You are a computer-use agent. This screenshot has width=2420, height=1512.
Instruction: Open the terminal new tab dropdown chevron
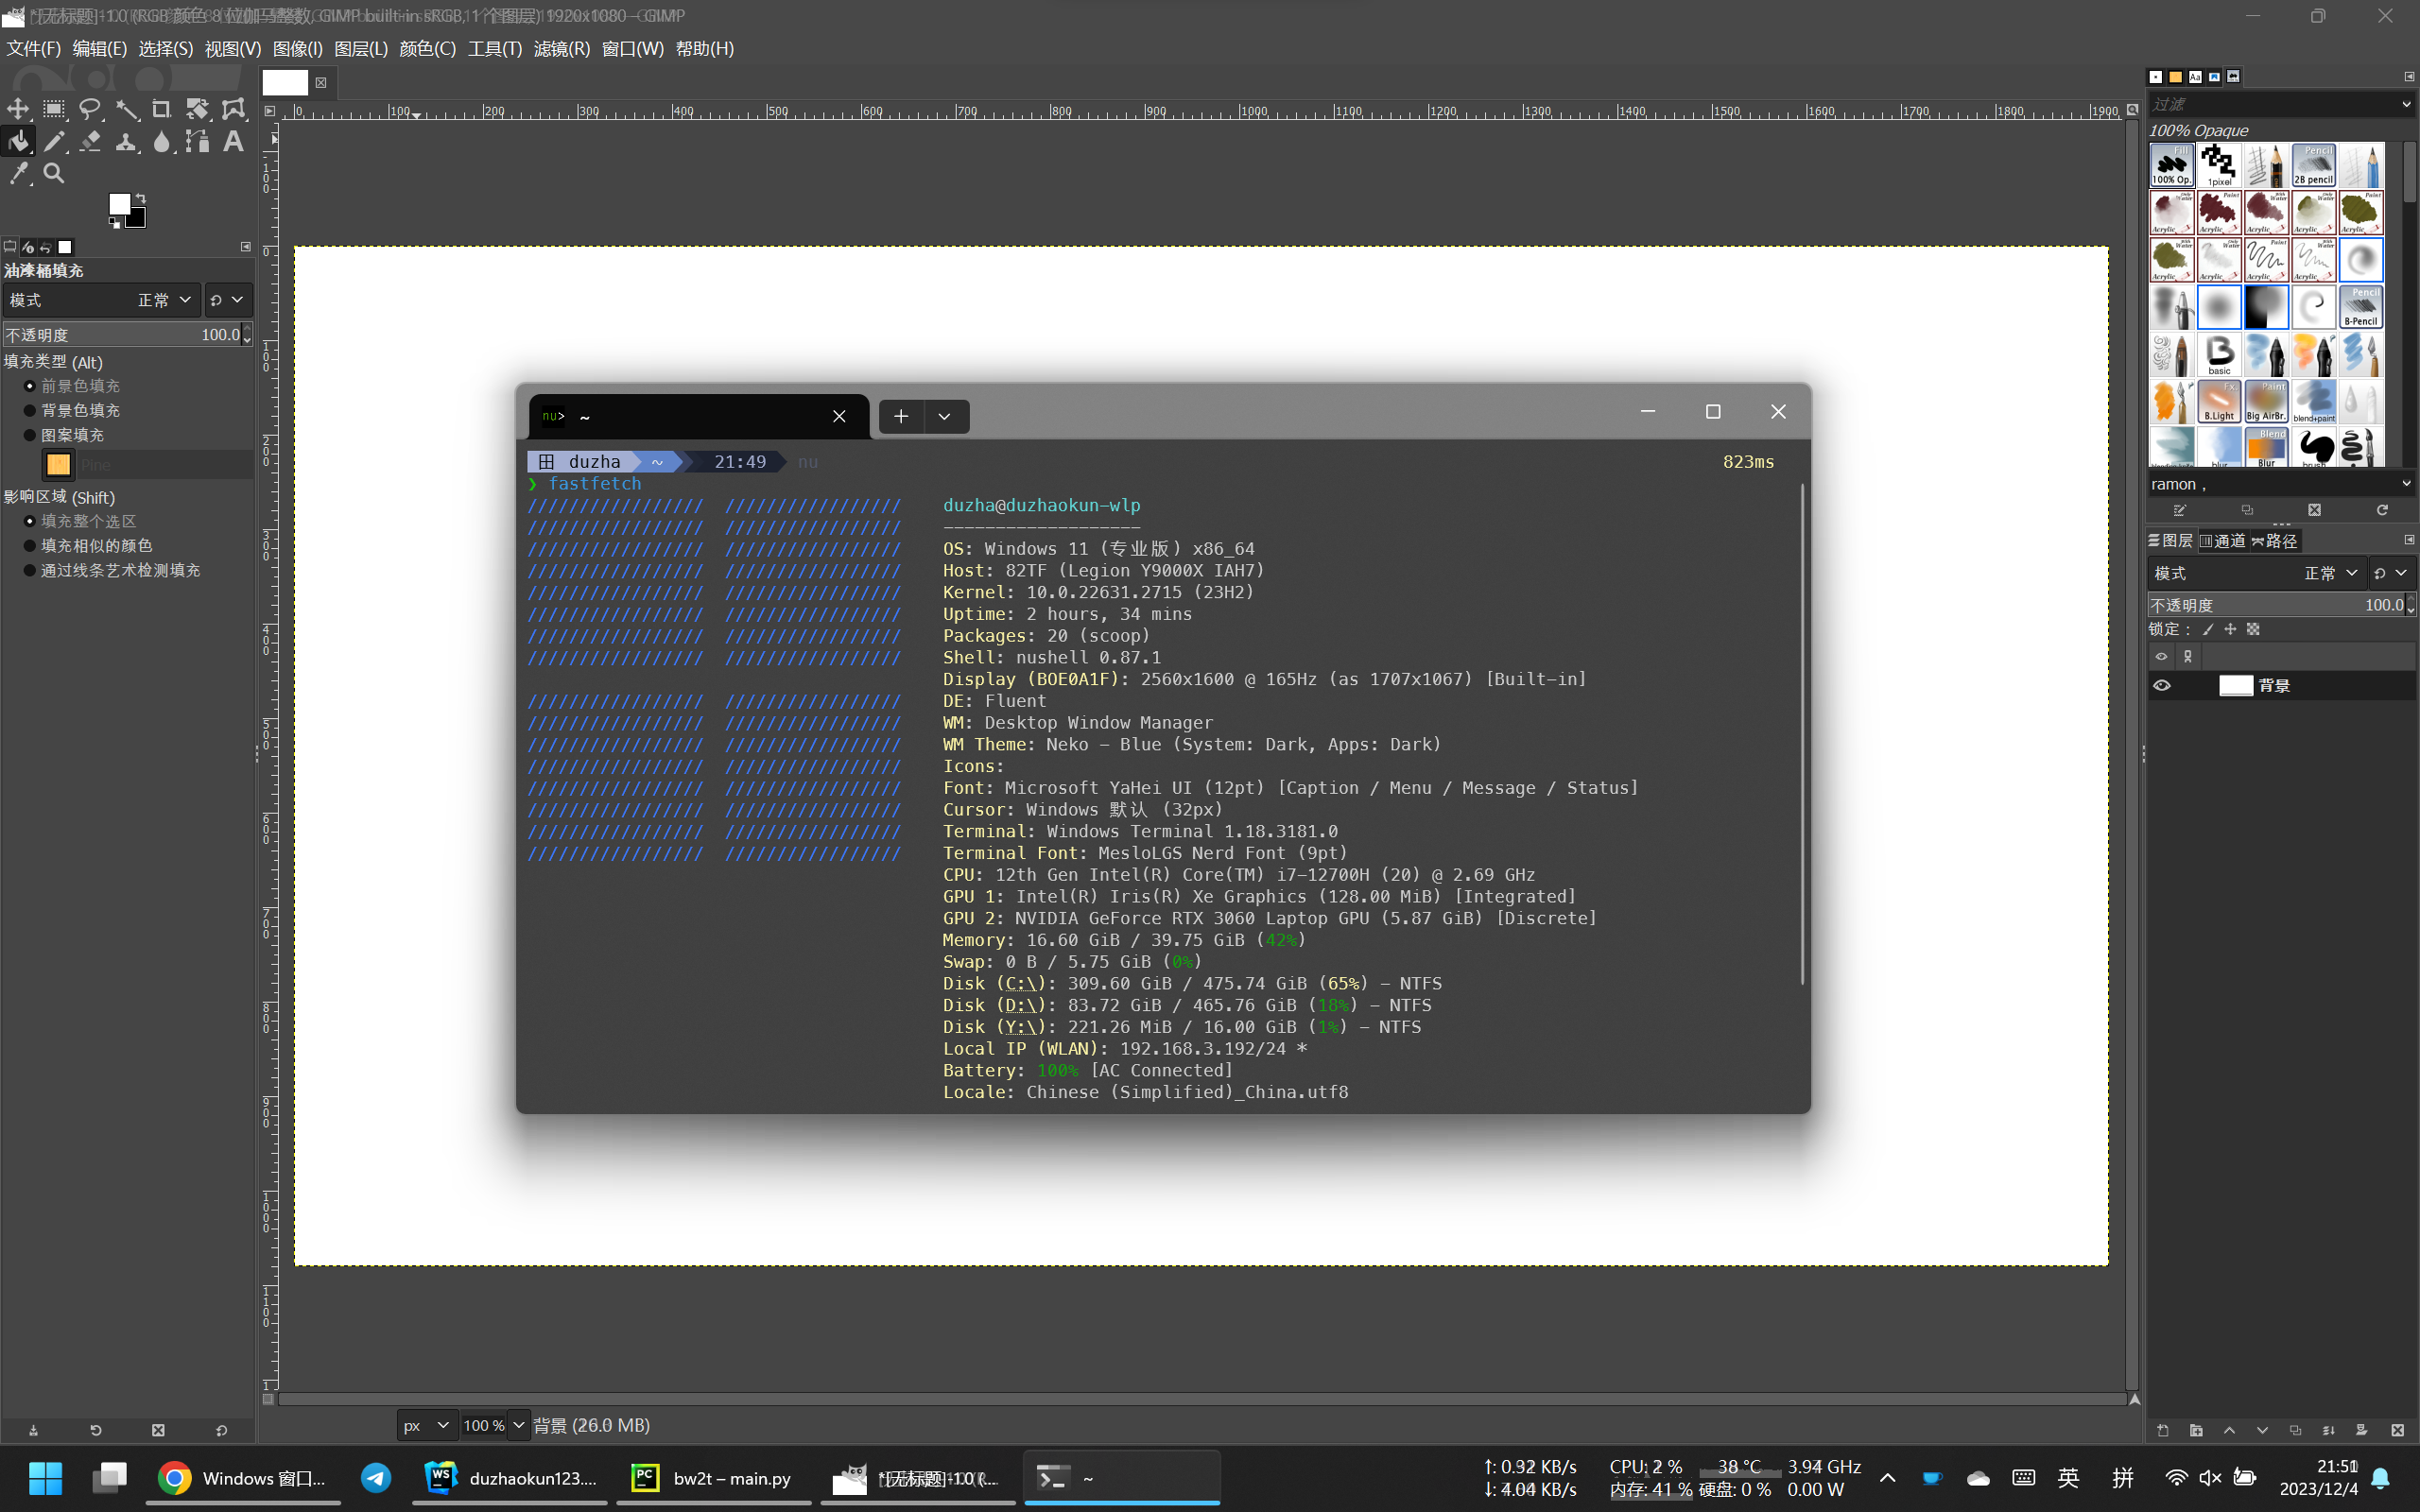pyautogui.click(x=944, y=416)
